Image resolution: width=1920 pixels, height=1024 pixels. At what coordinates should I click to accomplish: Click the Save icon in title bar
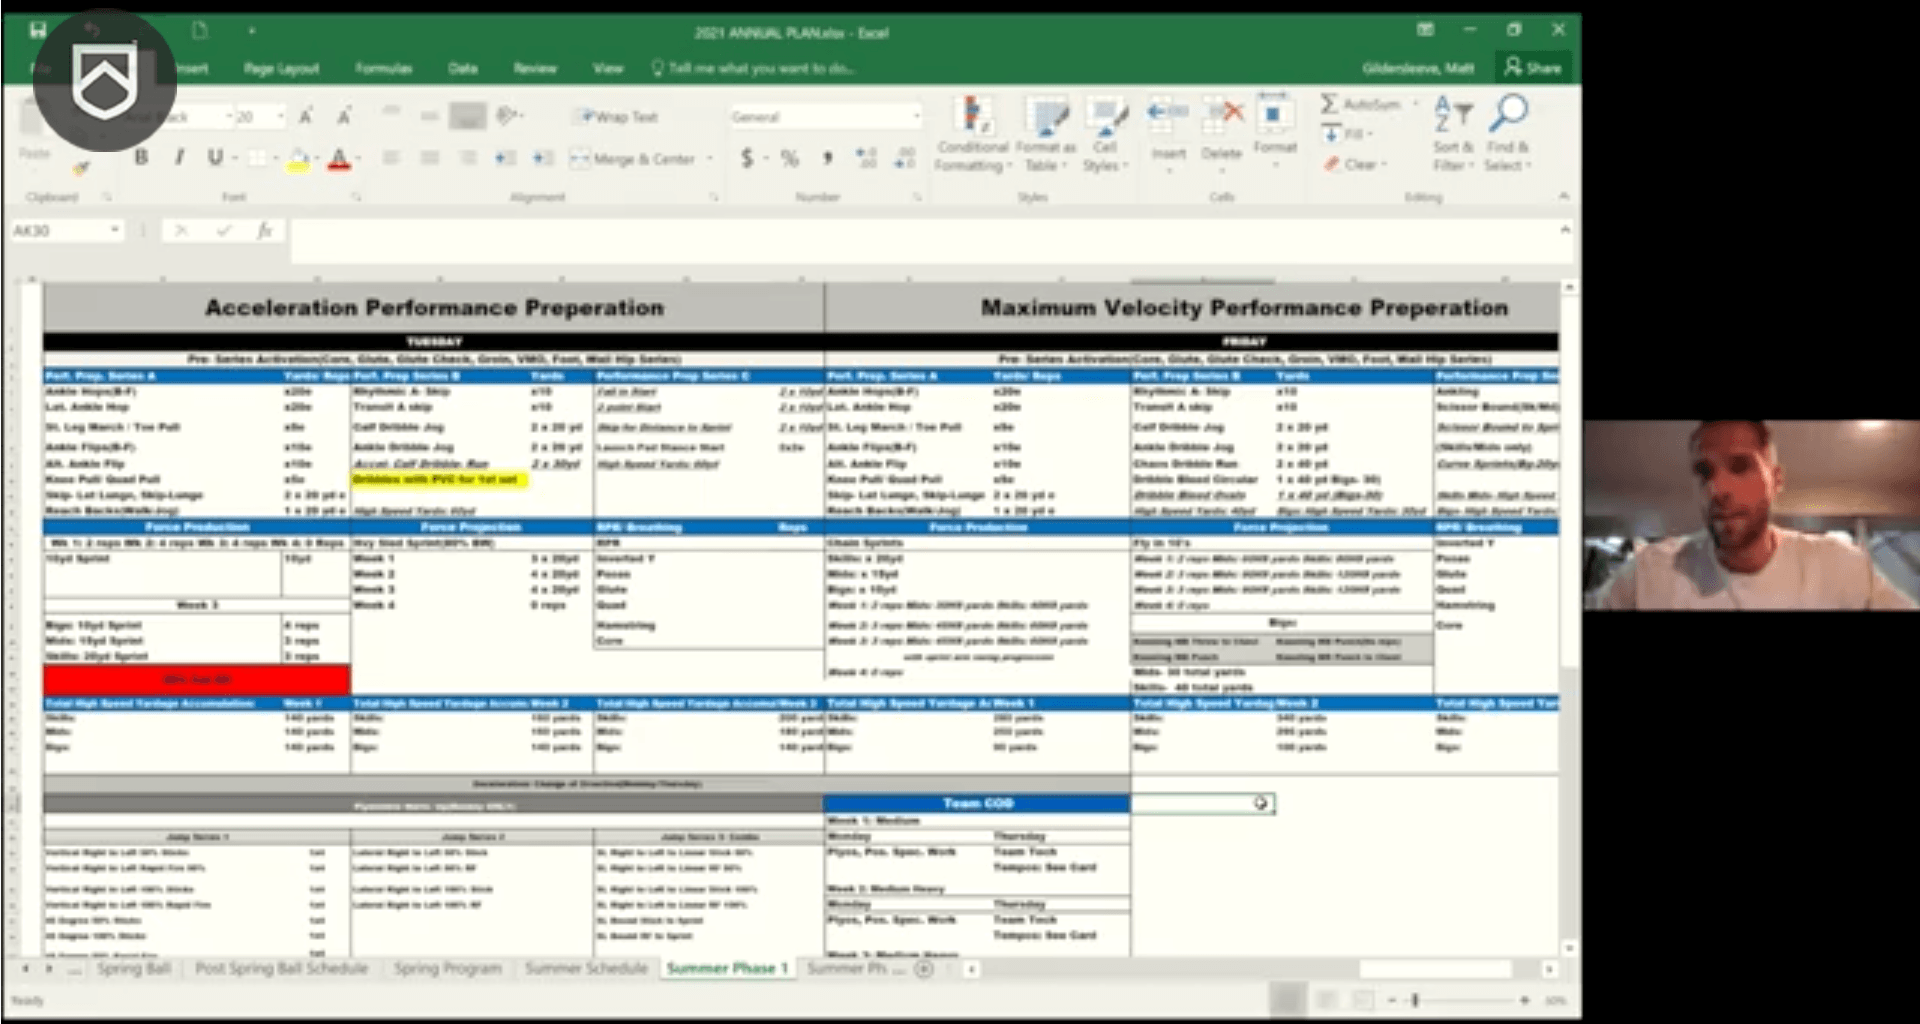pos(38,30)
